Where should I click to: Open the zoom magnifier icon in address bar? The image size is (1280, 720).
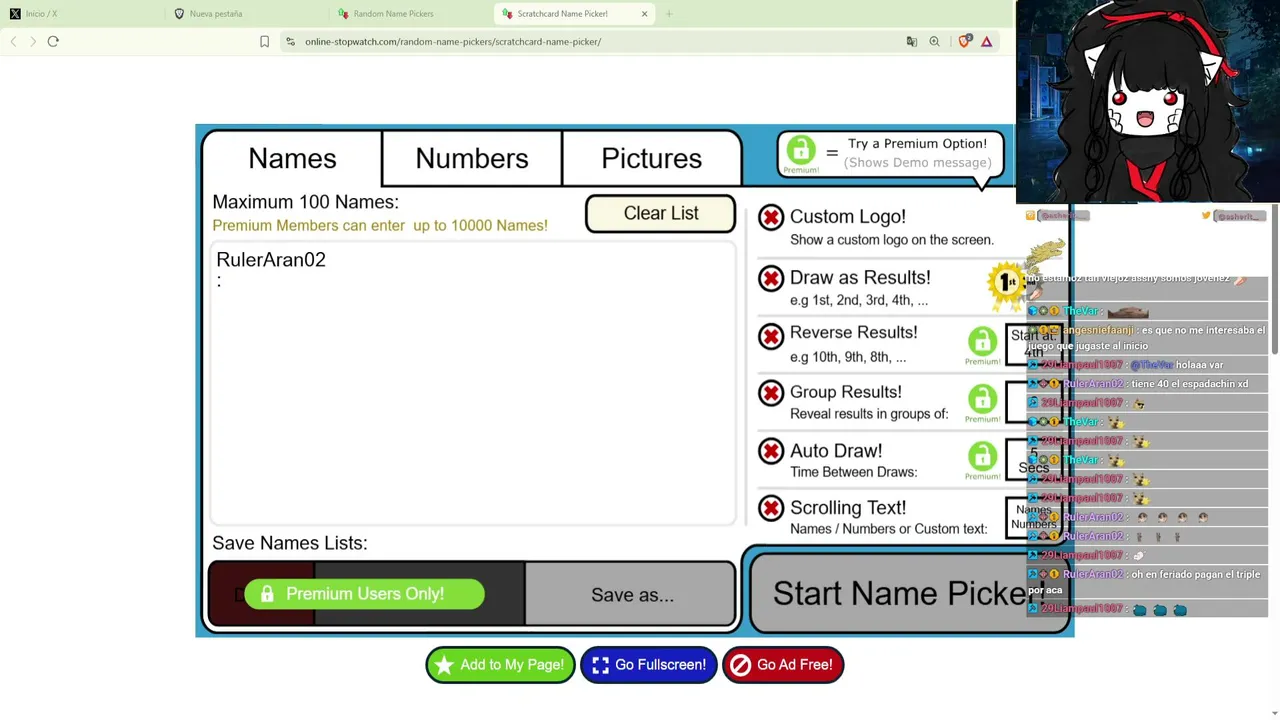point(934,42)
